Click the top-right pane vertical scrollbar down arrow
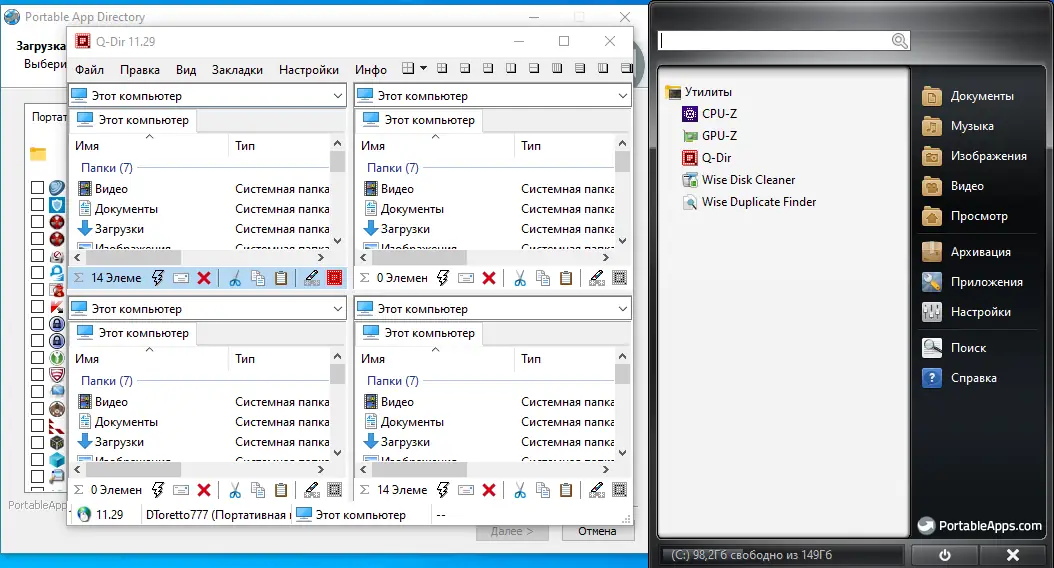The width and height of the screenshot is (1054, 568). 622,241
